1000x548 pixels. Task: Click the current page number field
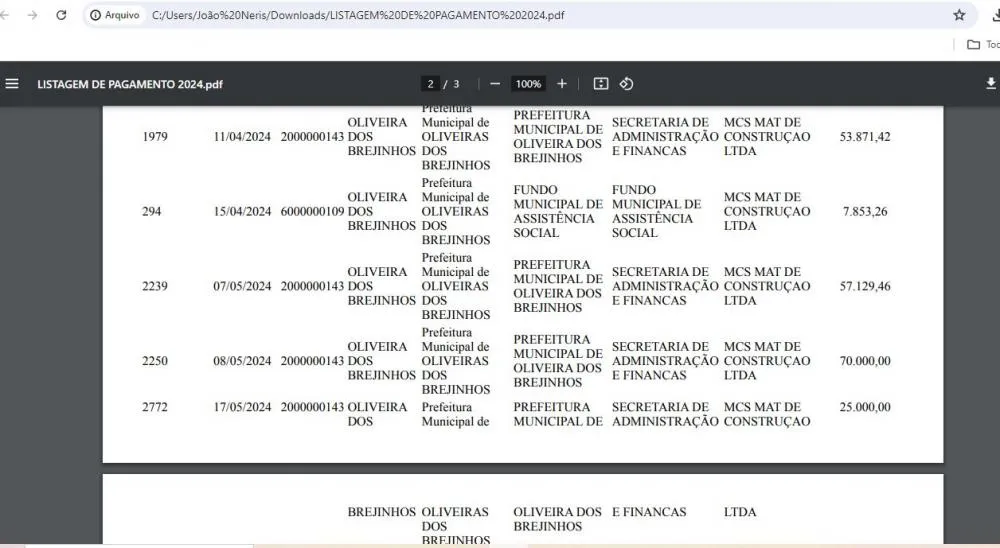coord(431,84)
